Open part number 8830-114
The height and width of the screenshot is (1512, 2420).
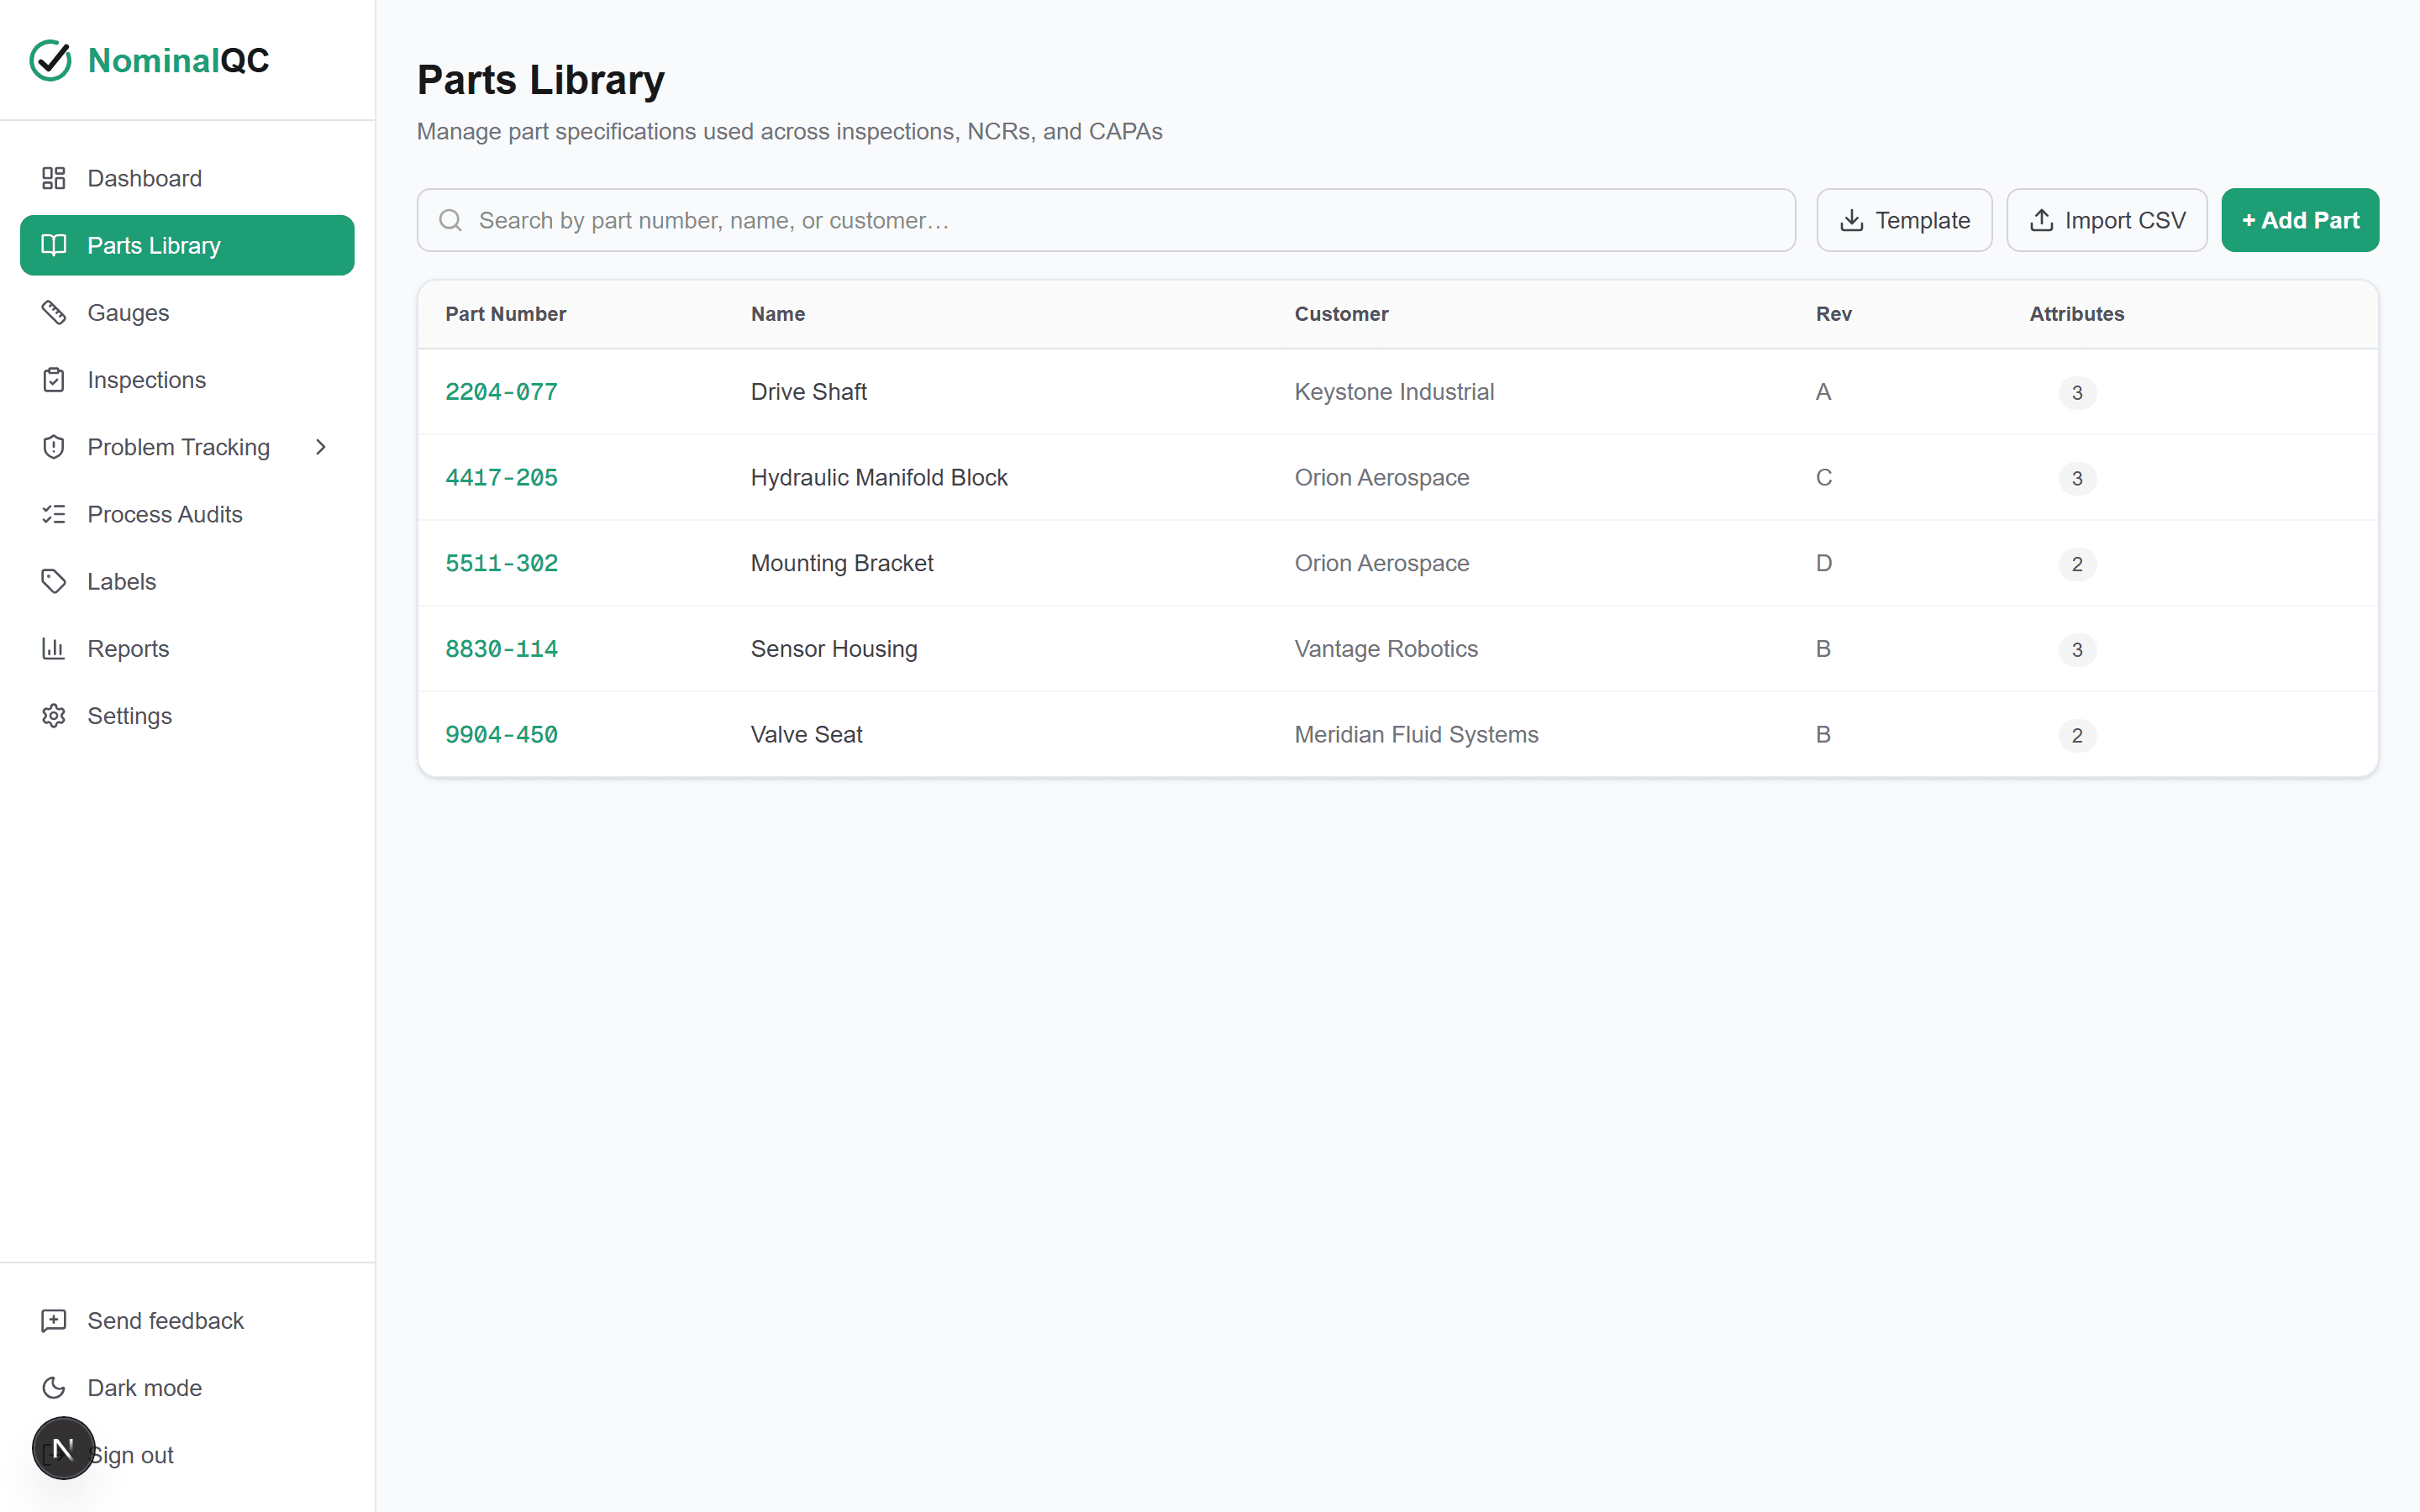[501, 648]
